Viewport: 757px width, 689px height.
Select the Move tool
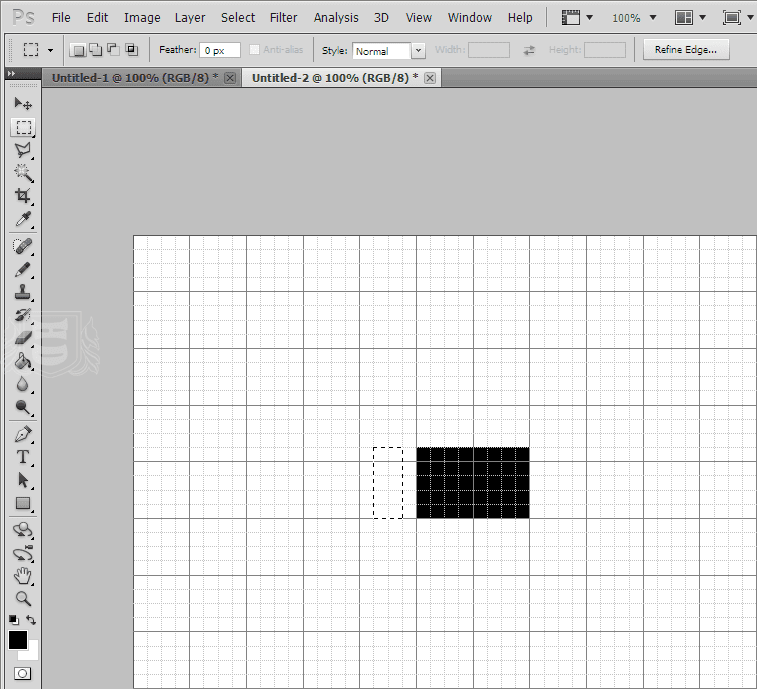pyautogui.click(x=22, y=104)
